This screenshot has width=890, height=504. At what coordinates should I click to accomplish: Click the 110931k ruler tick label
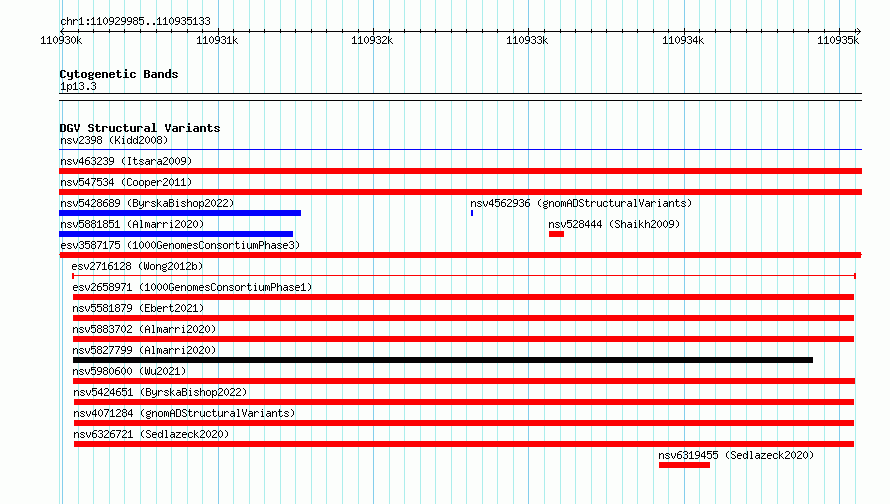click(217, 40)
